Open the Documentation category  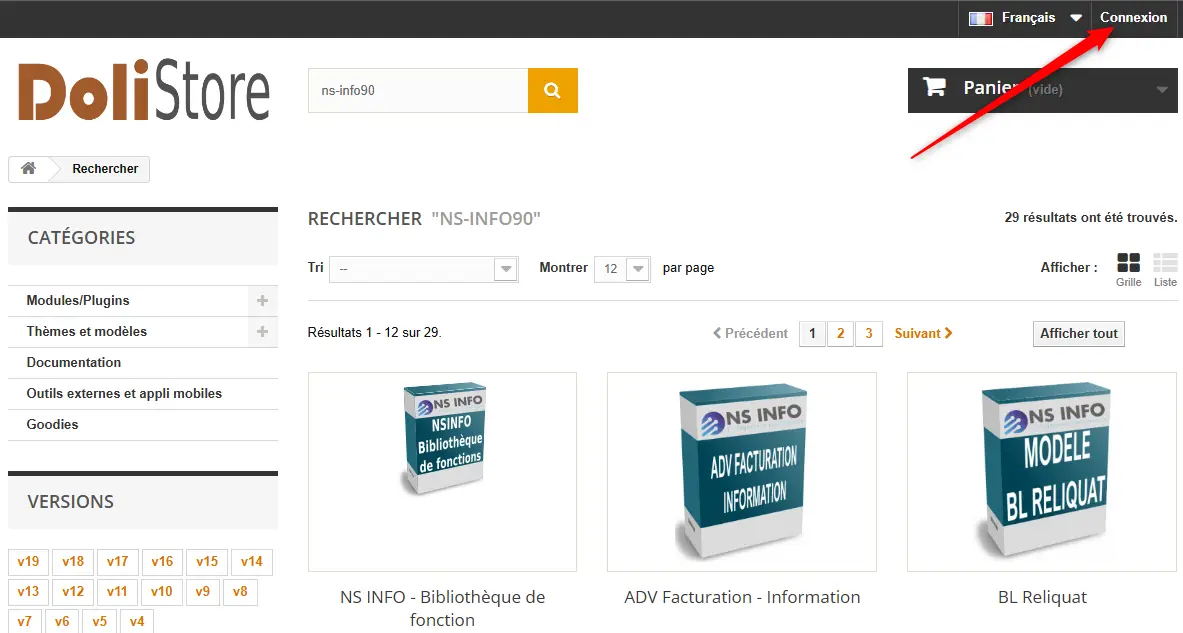click(74, 362)
